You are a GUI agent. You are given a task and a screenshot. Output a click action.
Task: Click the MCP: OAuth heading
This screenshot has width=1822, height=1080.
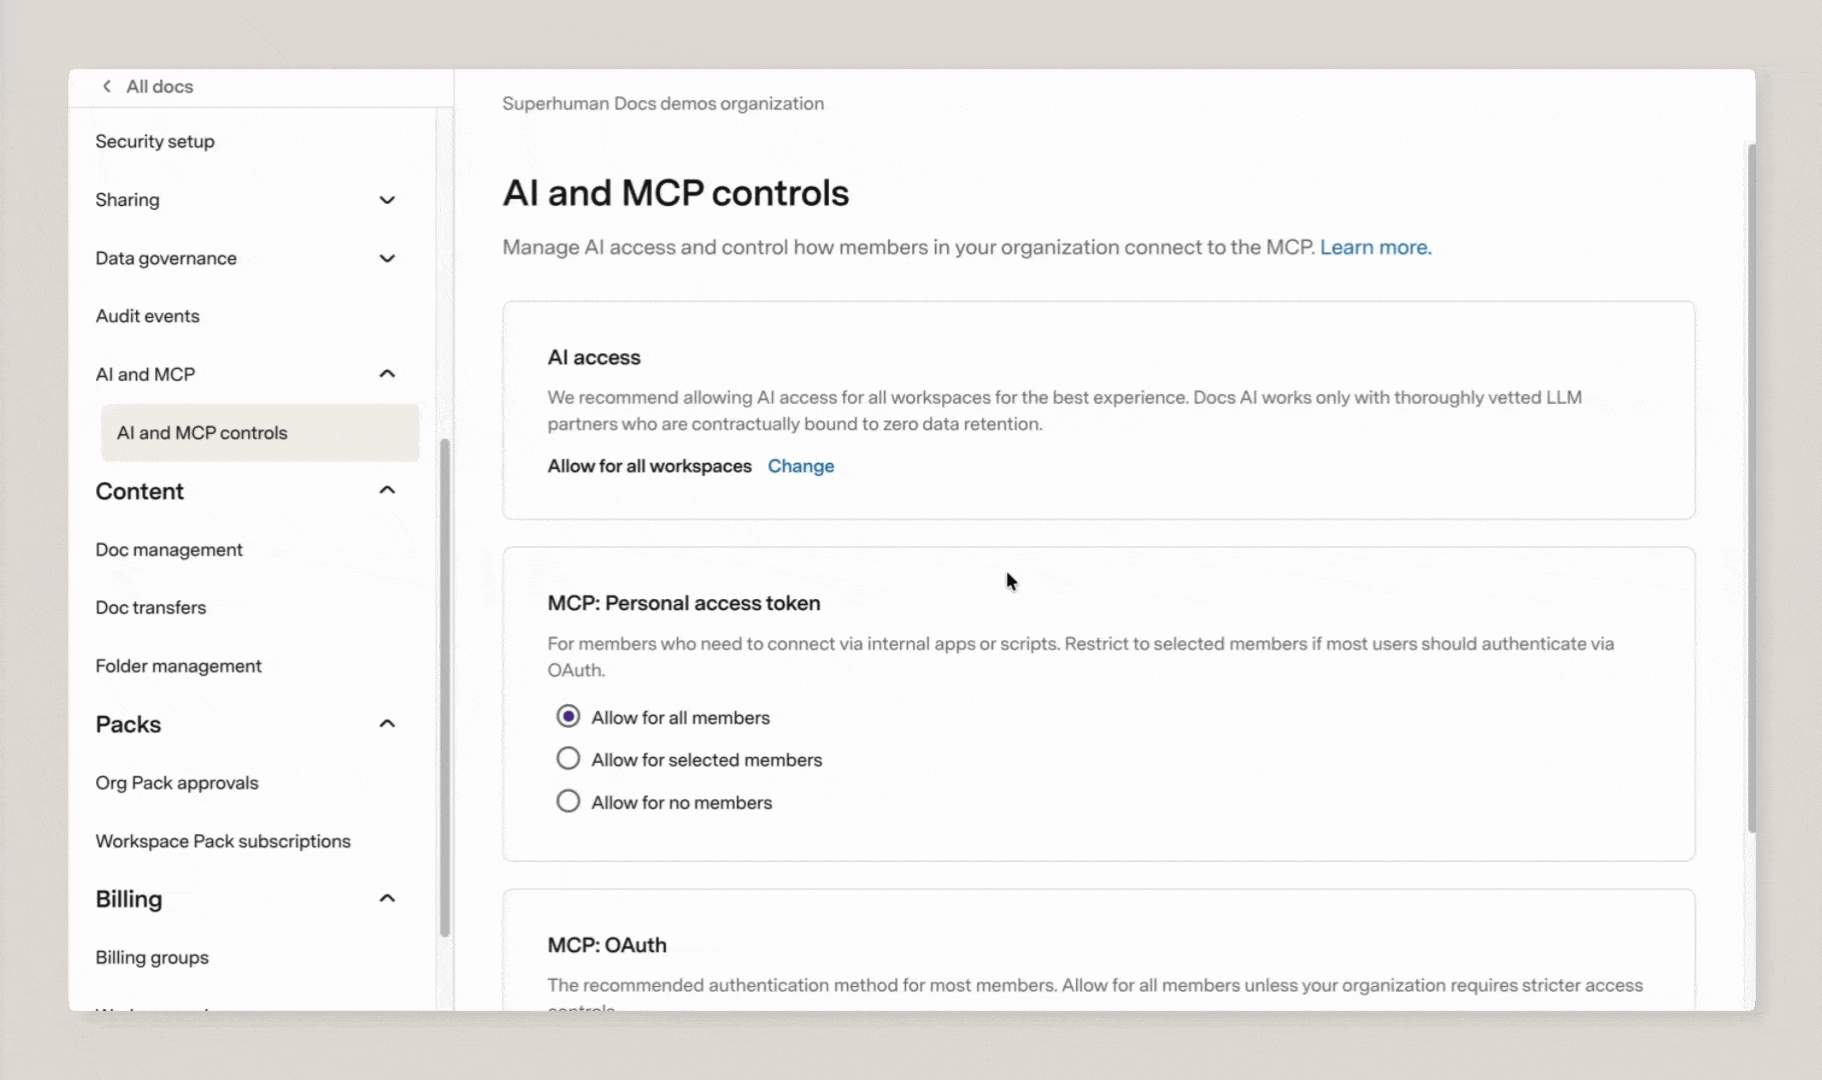tap(607, 945)
